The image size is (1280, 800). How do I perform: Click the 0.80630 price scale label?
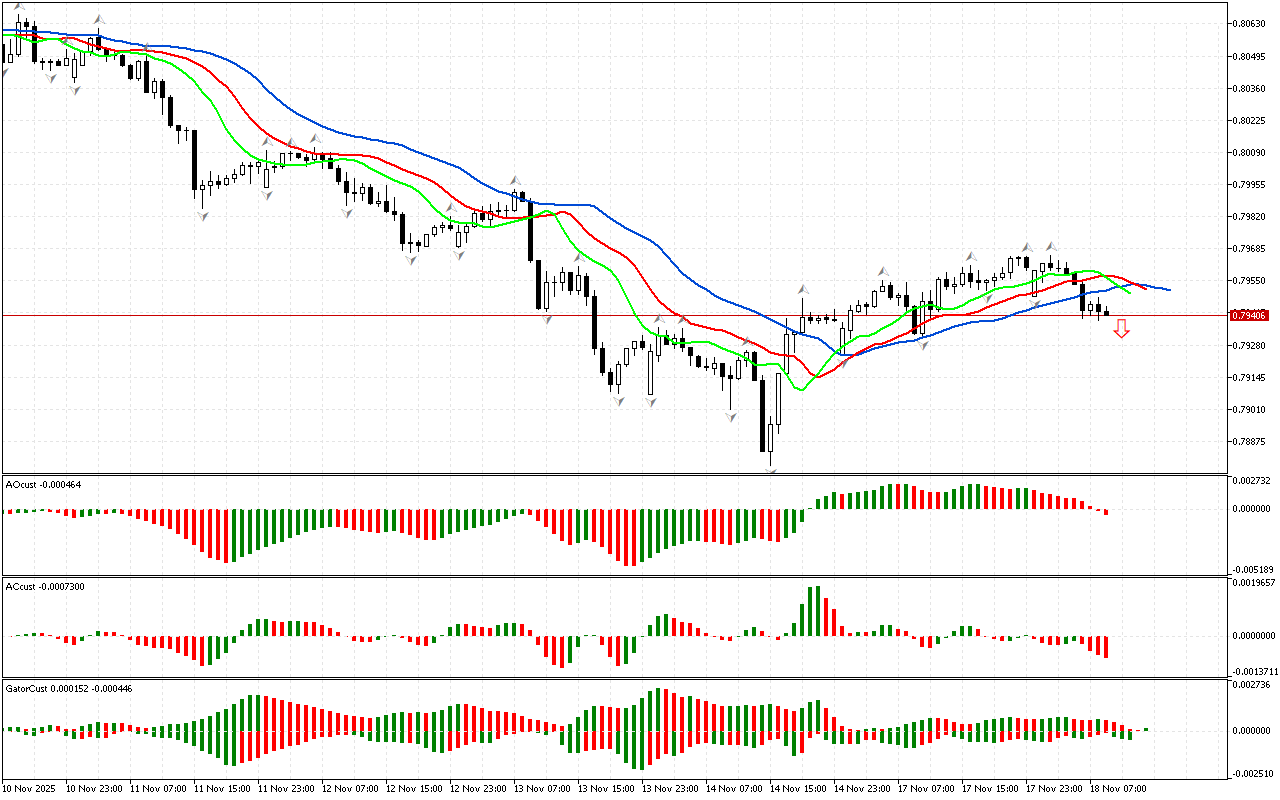click(1250, 23)
